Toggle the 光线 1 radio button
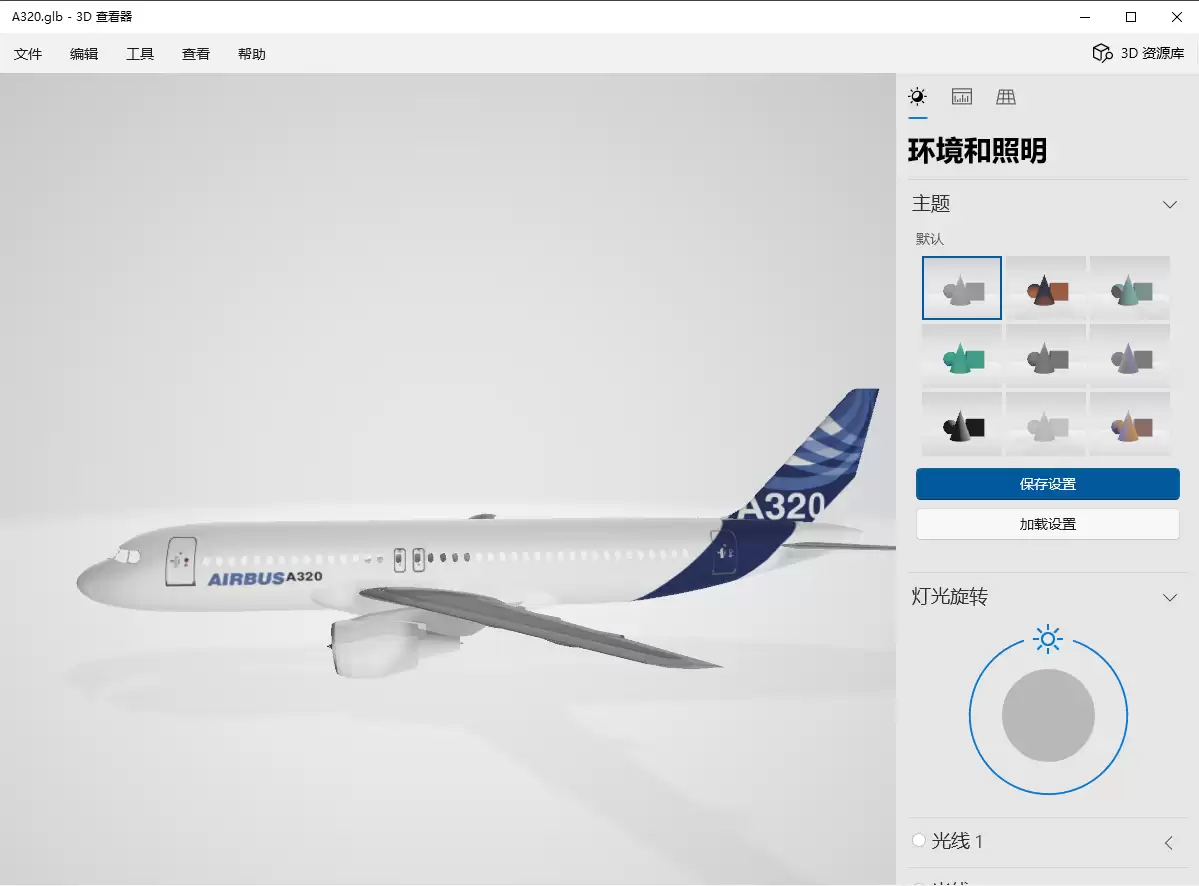 click(x=919, y=840)
